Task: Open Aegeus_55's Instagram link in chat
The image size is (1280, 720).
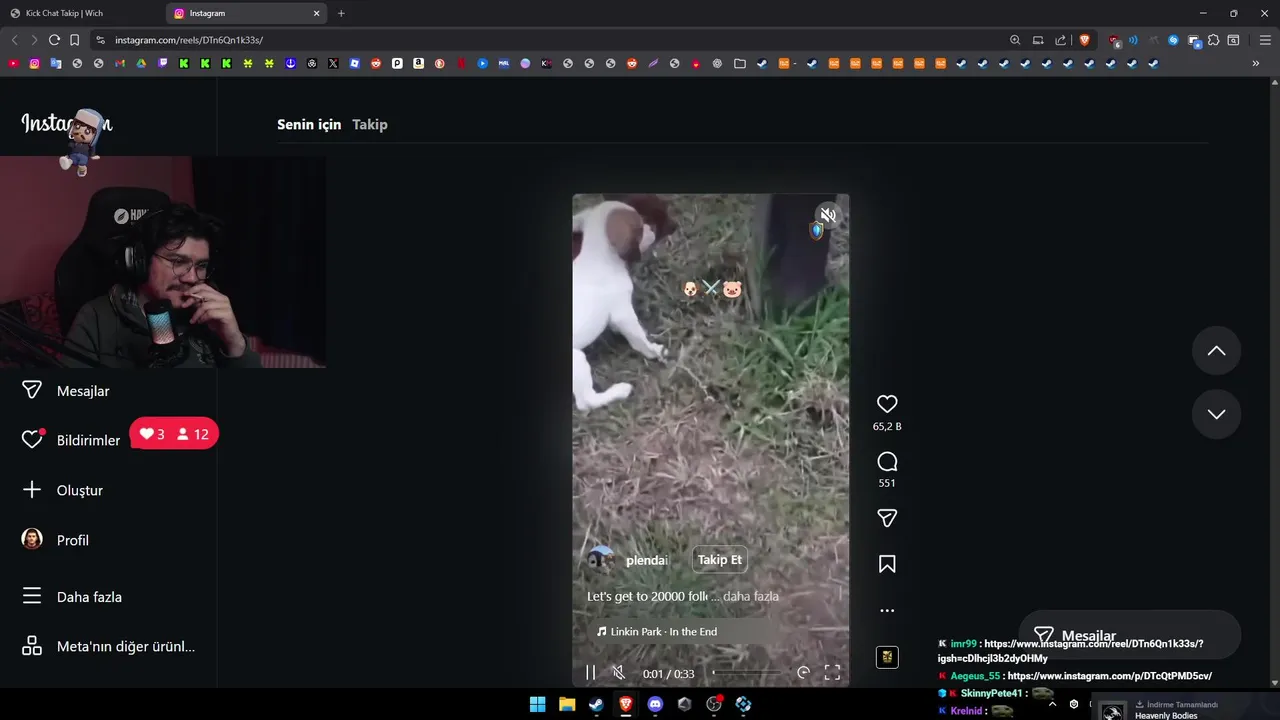Action: click(1109, 676)
